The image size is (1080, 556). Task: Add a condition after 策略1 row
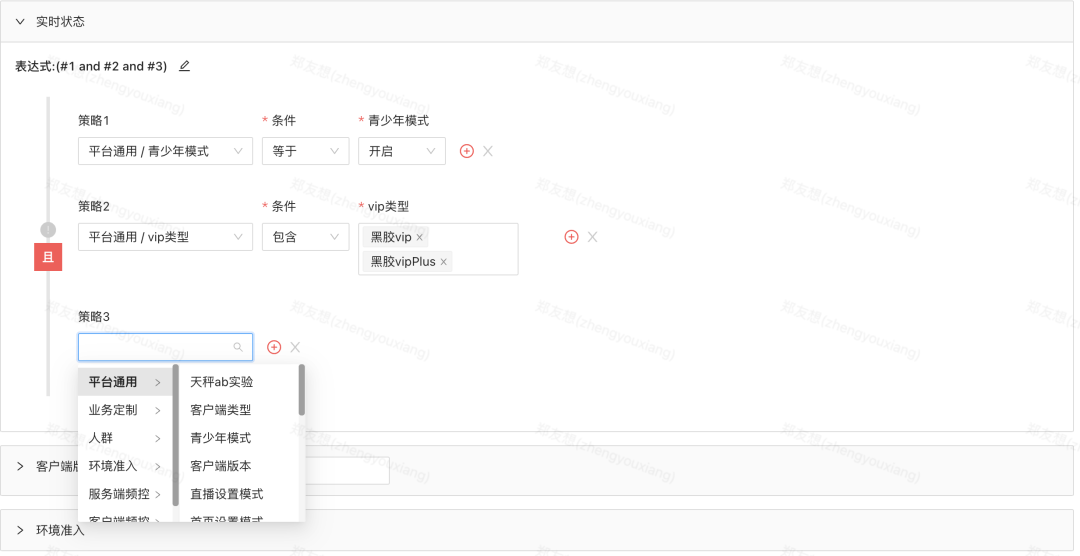coord(466,151)
